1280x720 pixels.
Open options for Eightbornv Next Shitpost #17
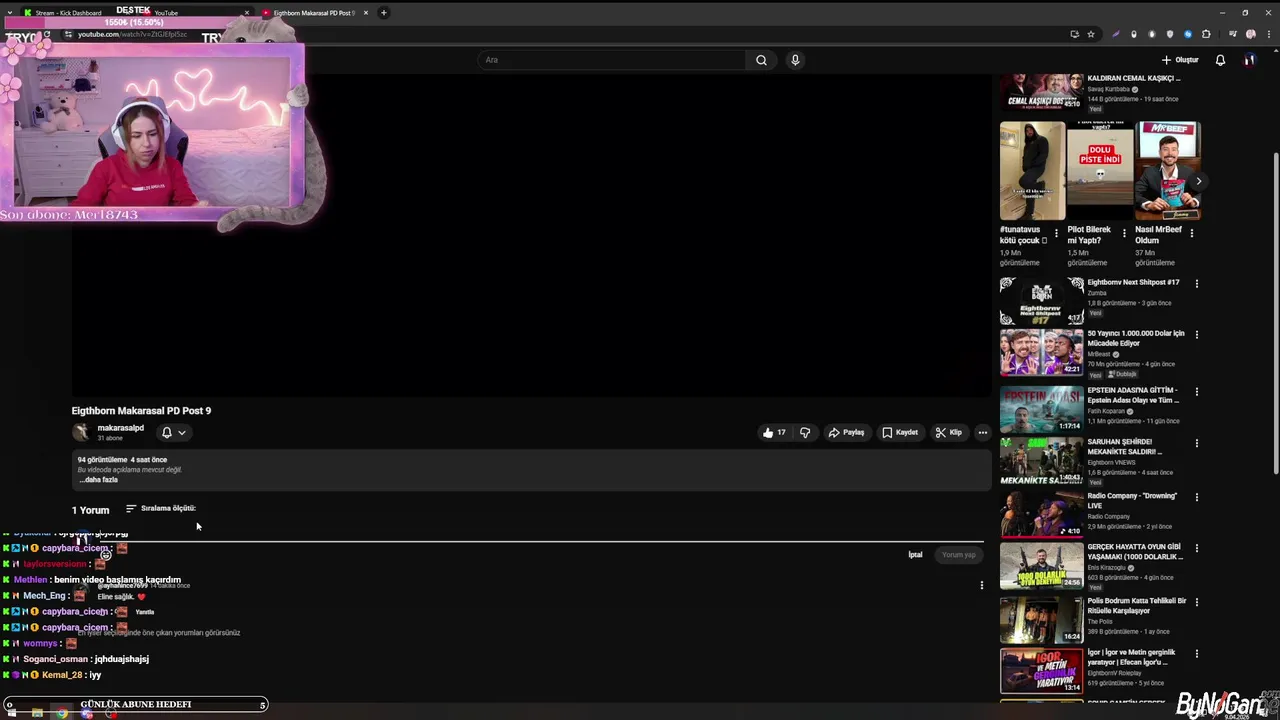(x=1196, y=283)
